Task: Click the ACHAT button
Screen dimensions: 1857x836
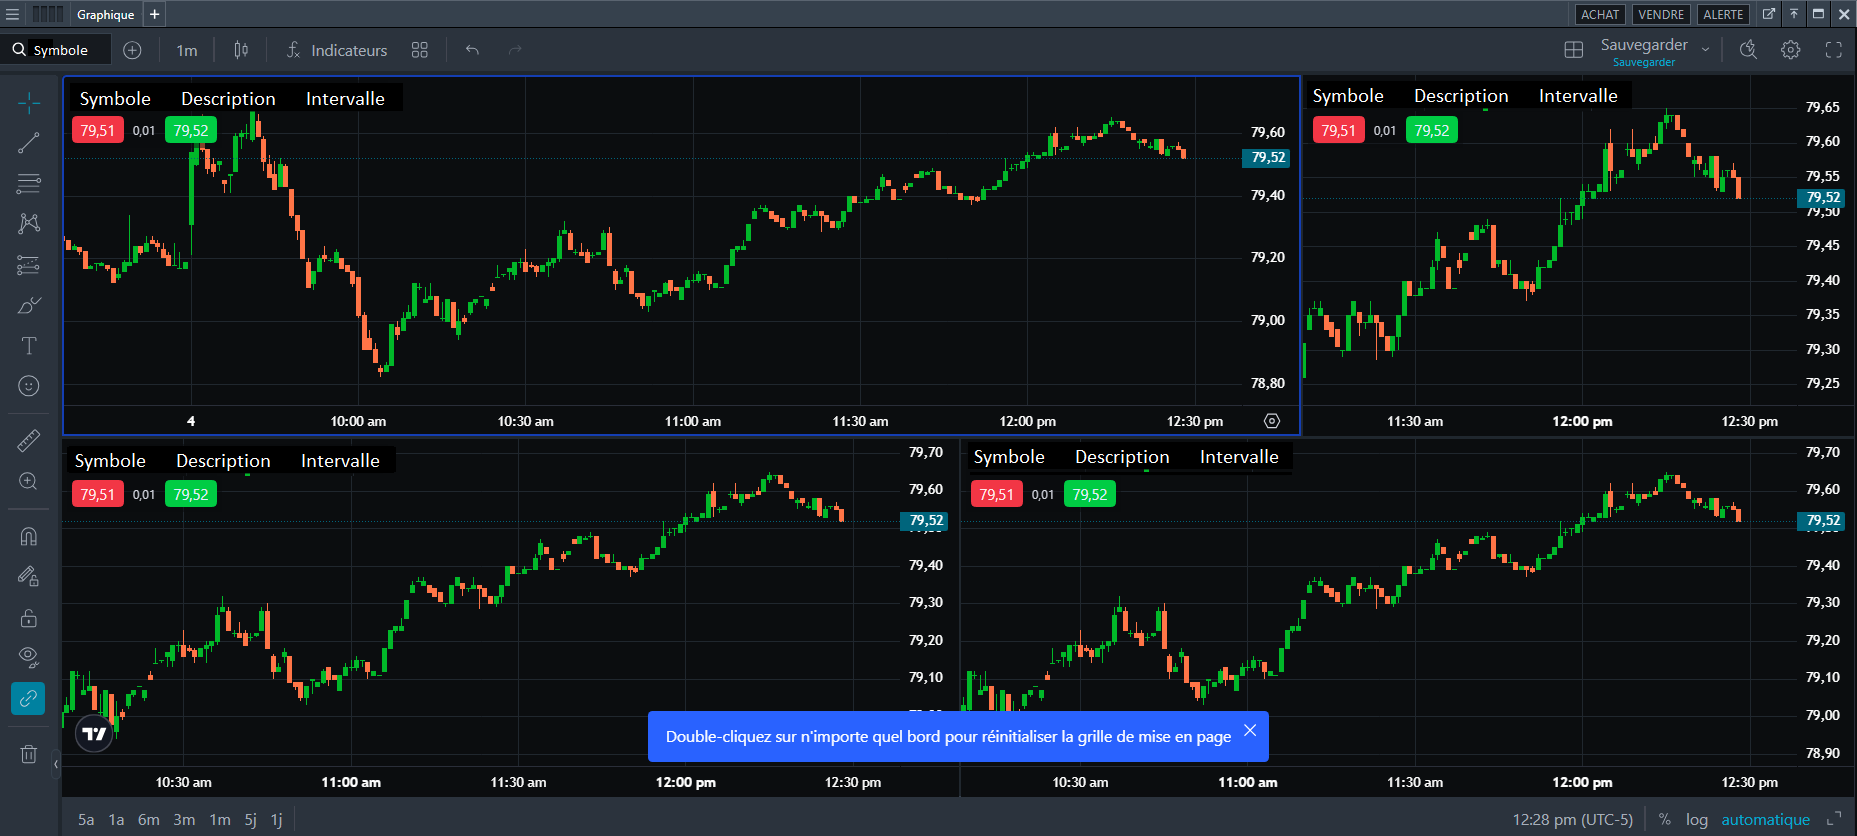Action: click(1600, 14)
